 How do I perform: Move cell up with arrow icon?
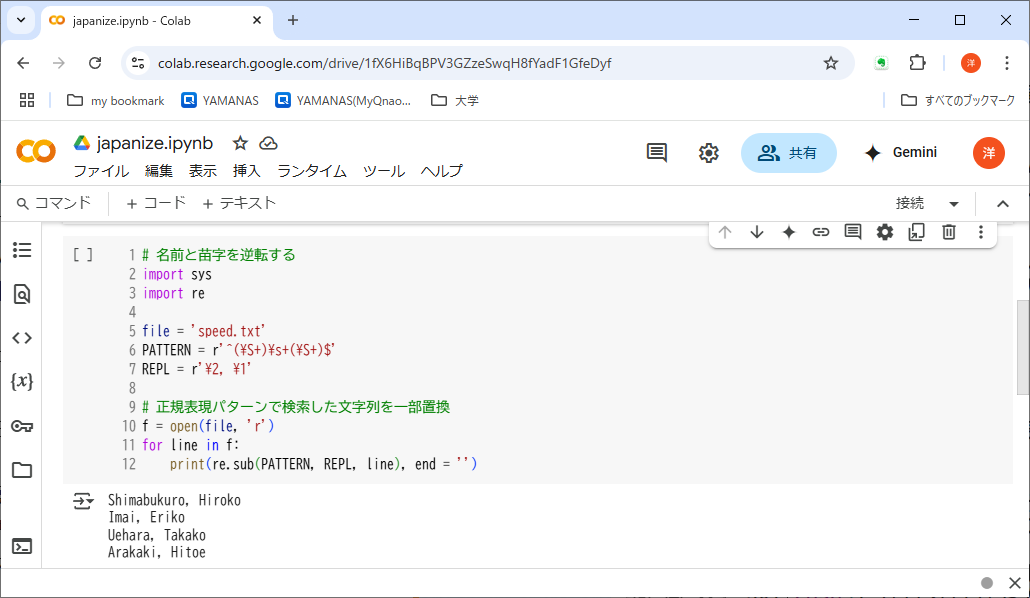pyautogui.click(x=725, y=232)
